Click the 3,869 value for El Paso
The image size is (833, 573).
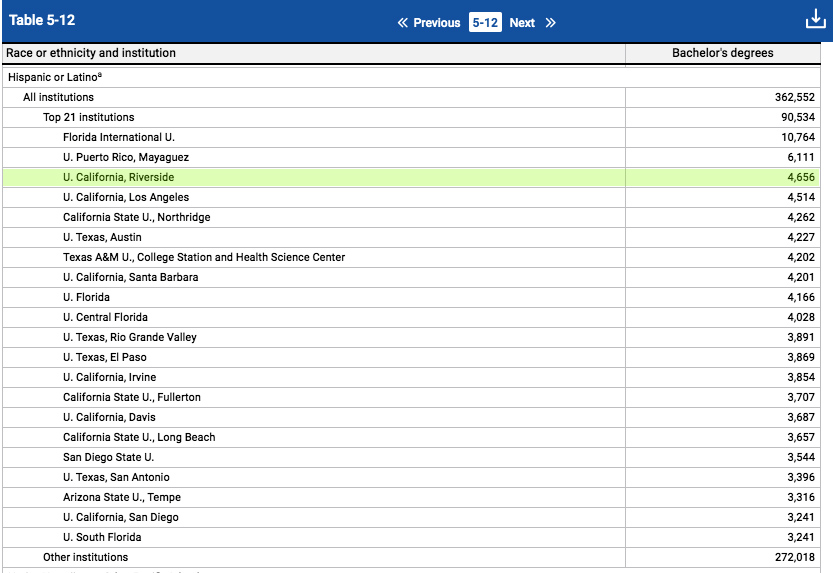pyautogui.click(x=801, y=357)
